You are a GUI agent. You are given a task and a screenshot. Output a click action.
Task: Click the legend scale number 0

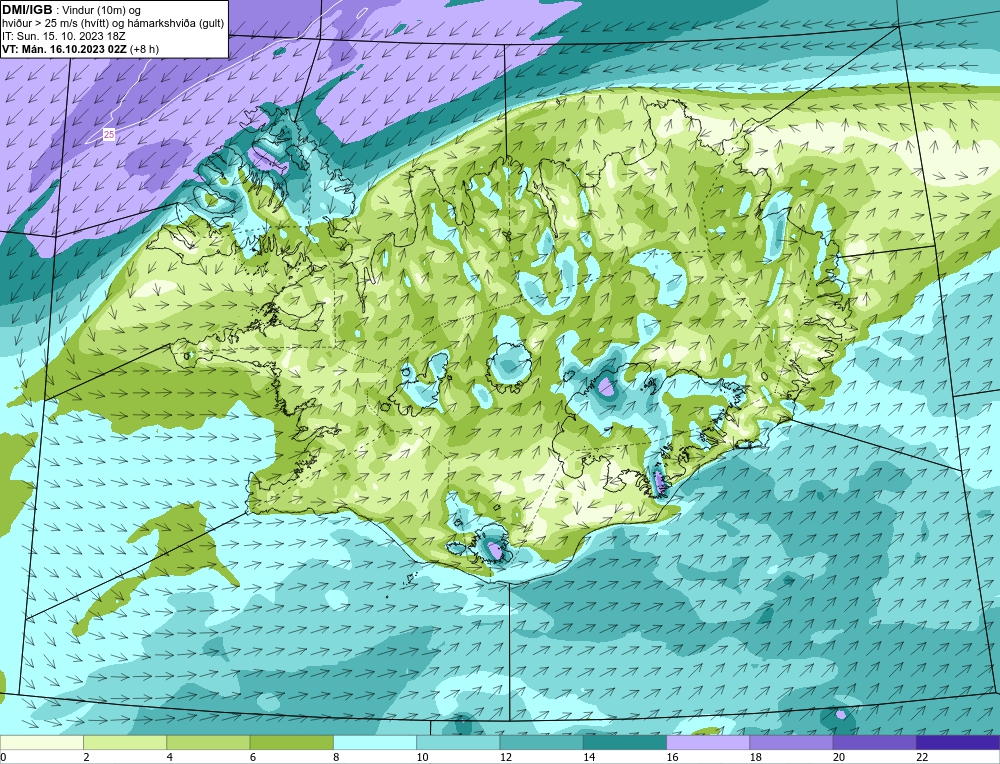click(3, 757)
